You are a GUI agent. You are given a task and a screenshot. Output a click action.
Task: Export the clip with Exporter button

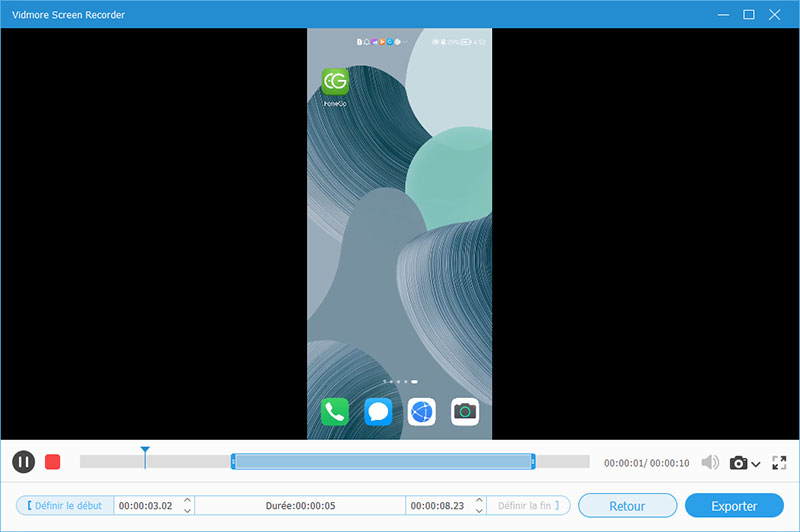coord(734,506)
